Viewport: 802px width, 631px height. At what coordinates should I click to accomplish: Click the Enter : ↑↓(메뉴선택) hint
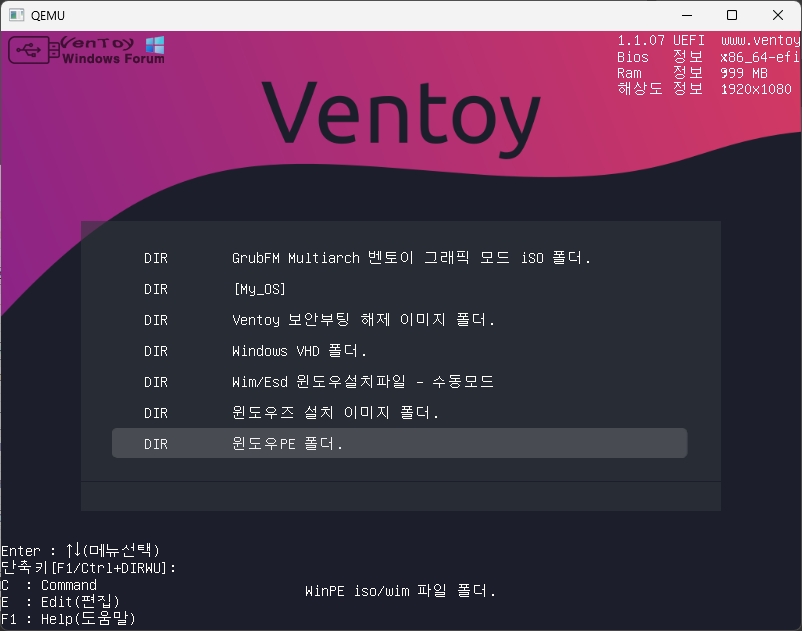pos(80,551)
